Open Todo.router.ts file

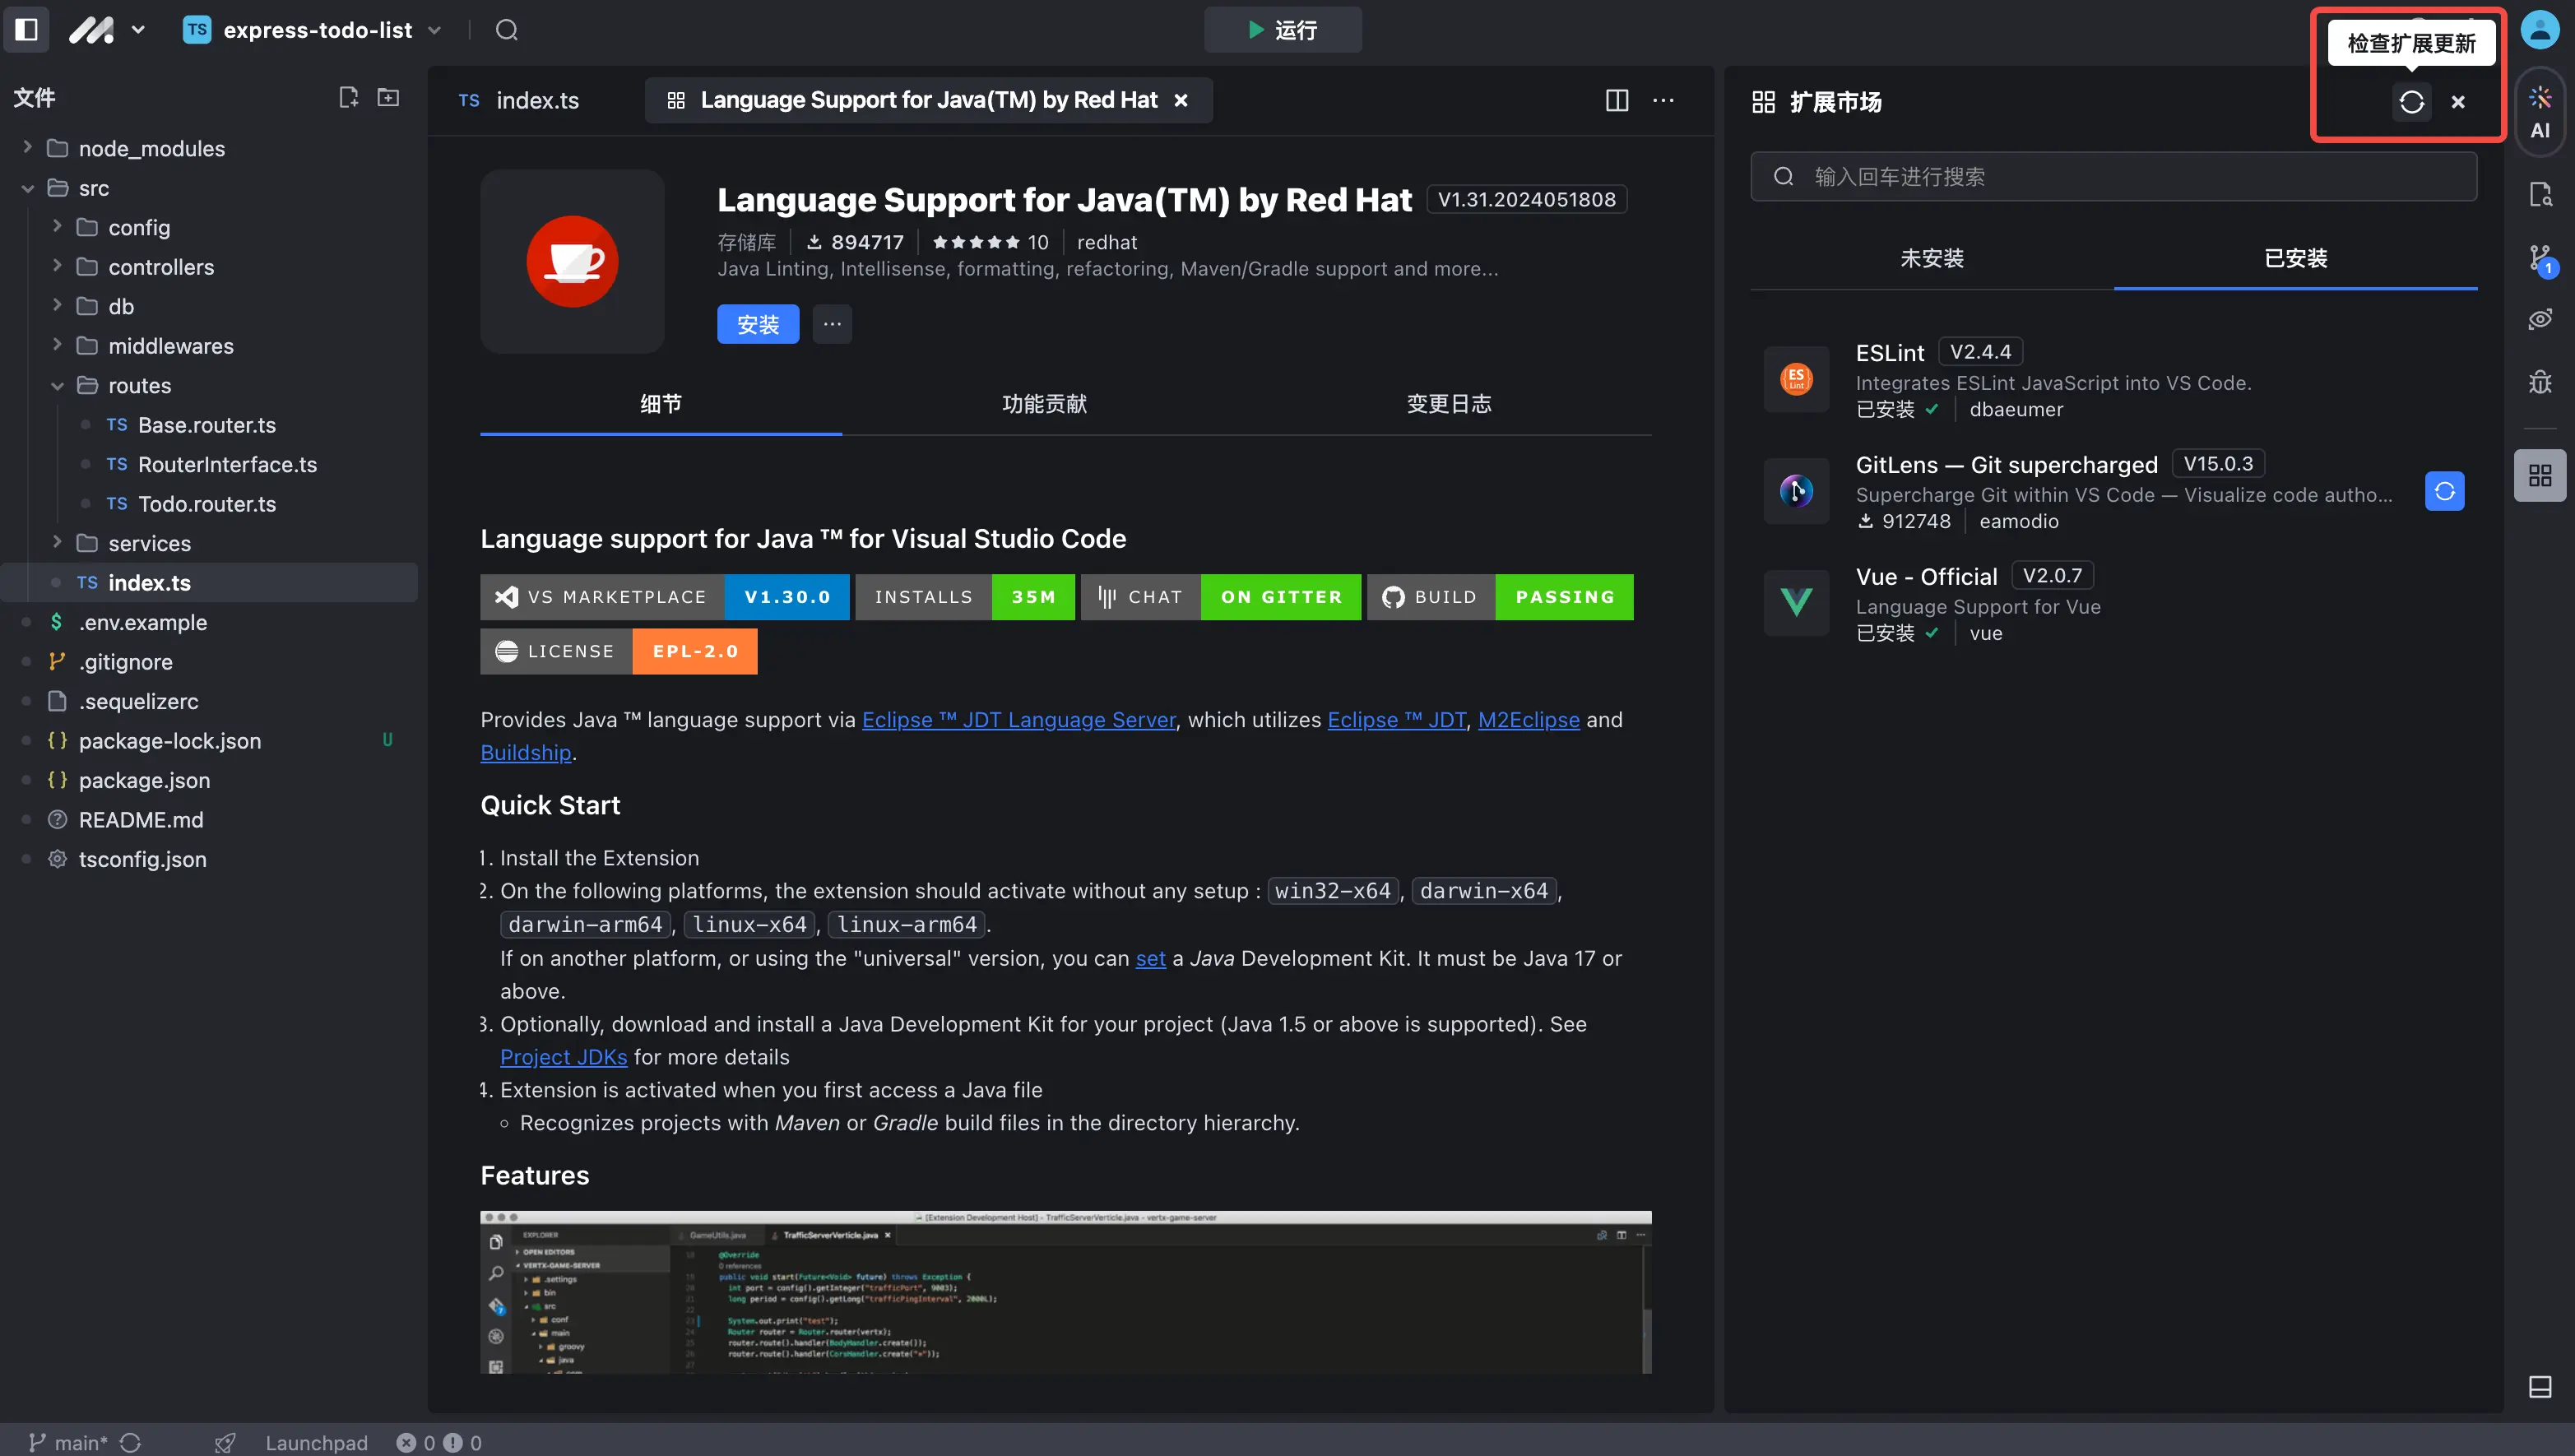click(x=209, y=504)
